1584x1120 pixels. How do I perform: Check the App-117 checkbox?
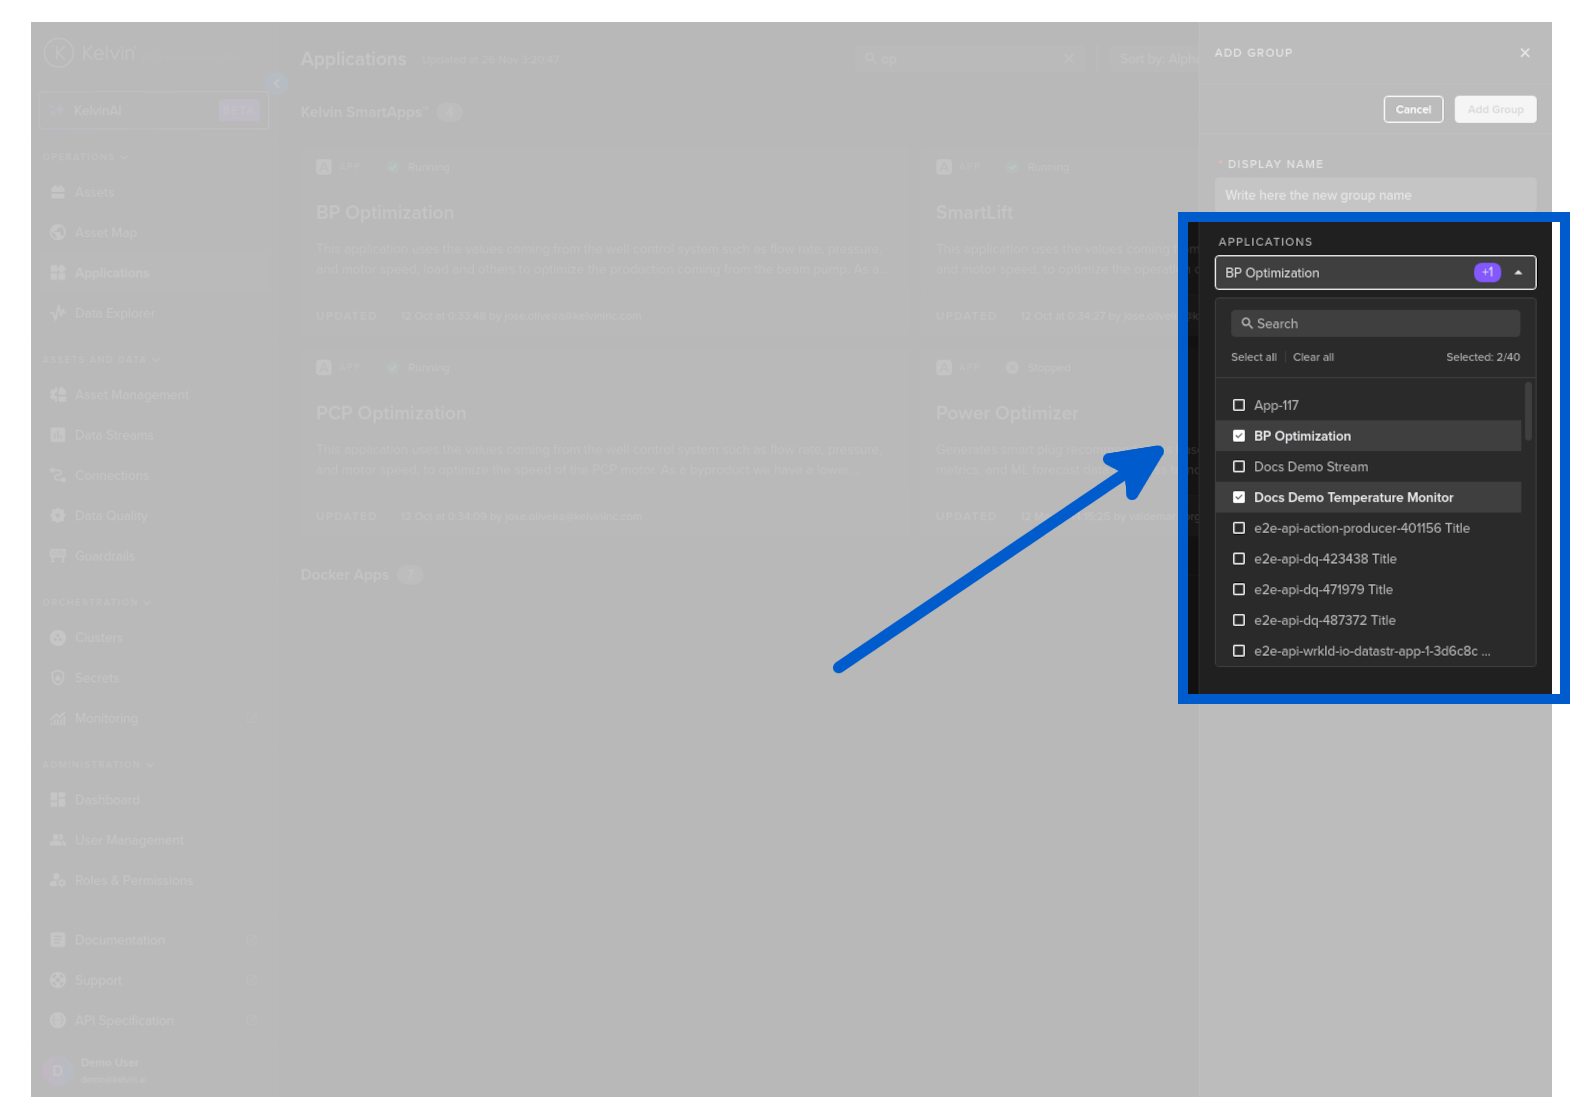(1239, 406)
